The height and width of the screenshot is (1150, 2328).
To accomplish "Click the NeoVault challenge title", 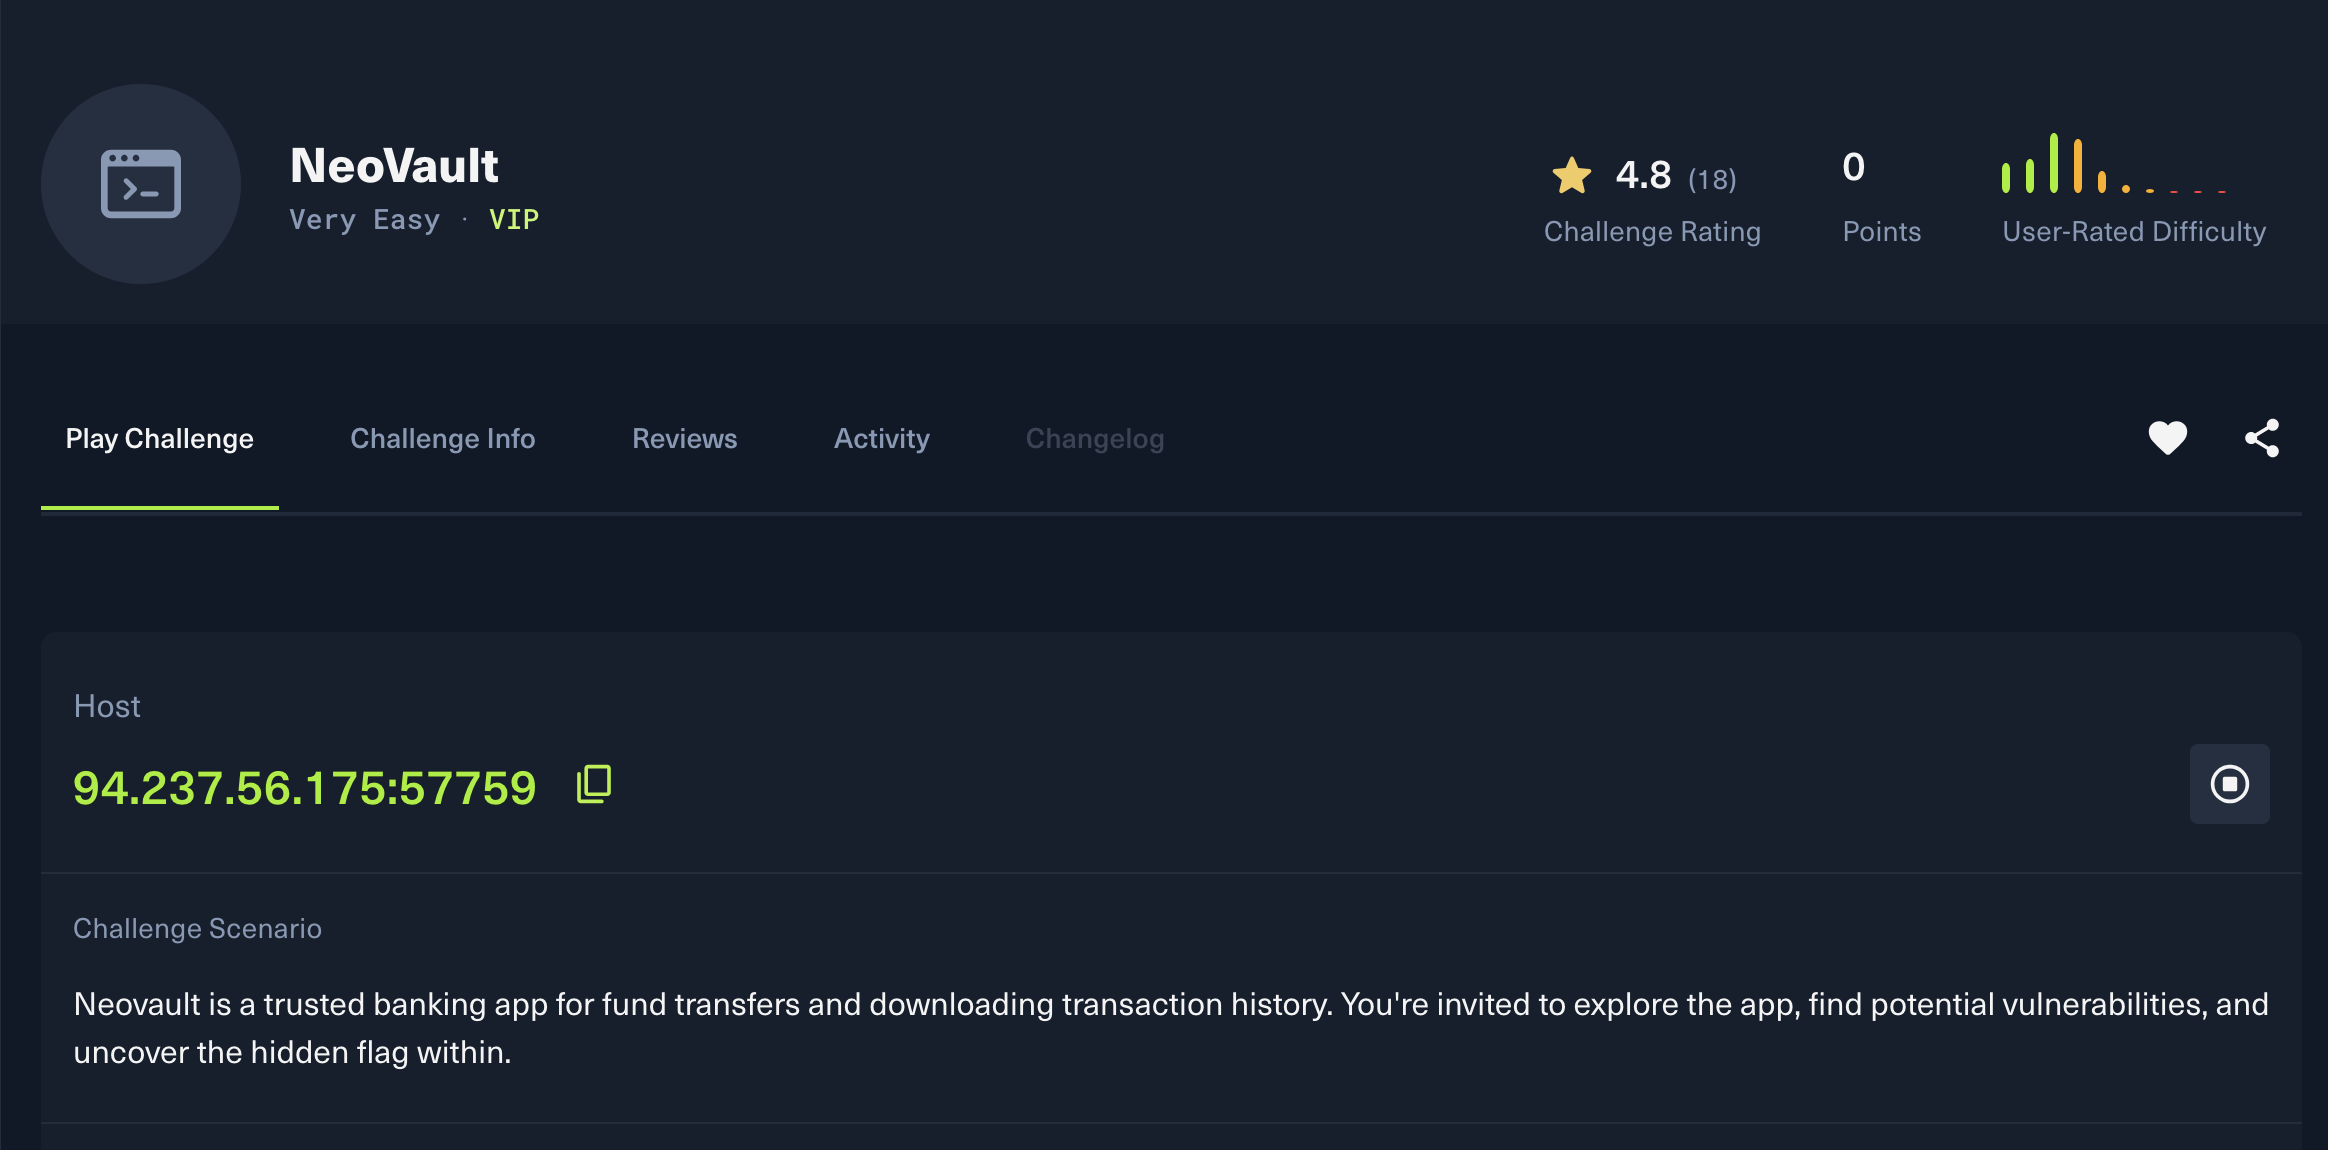I will coord(394,166).
